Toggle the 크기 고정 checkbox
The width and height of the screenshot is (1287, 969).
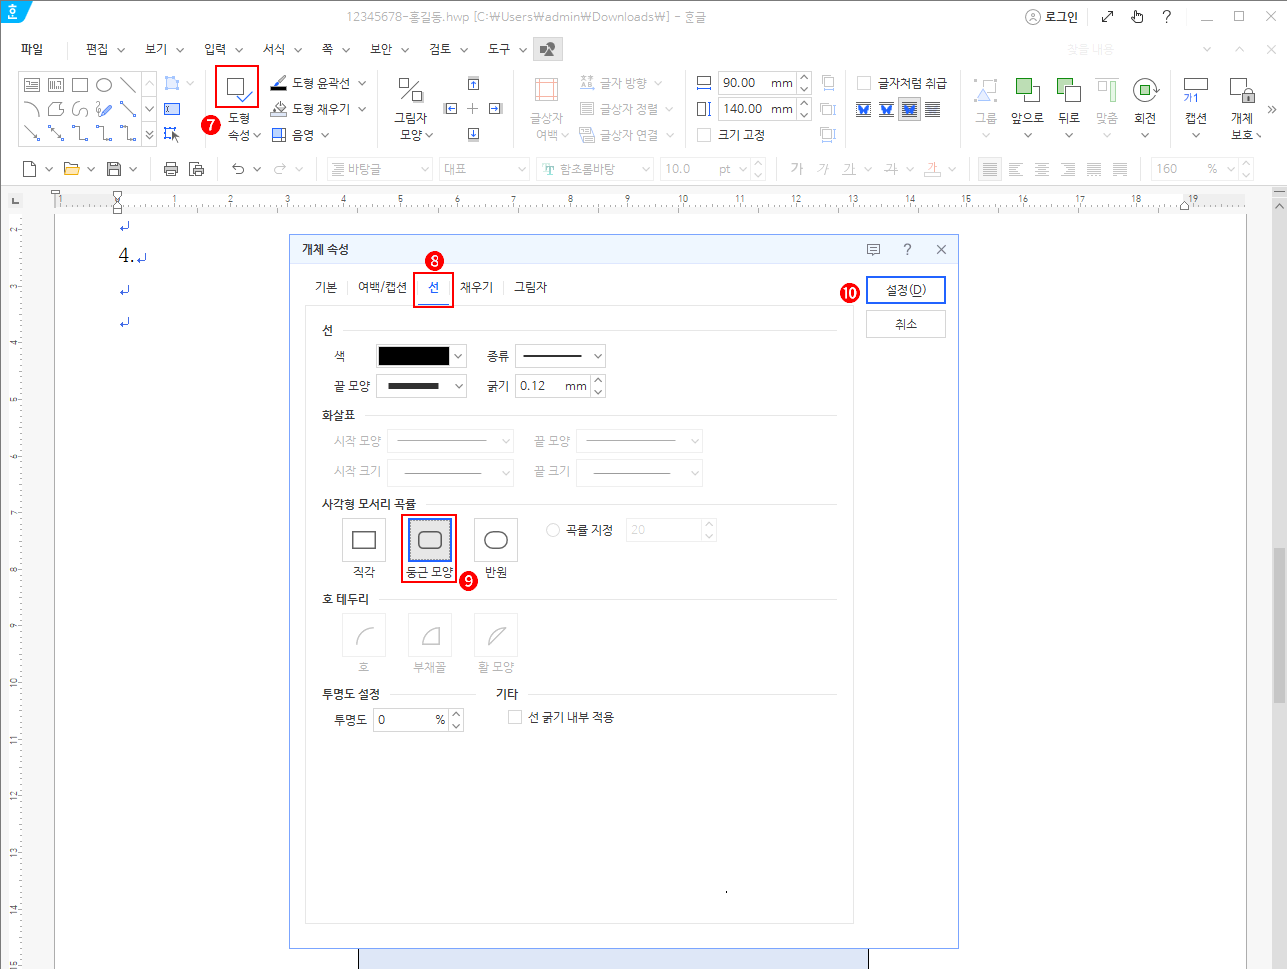[704, 135]
